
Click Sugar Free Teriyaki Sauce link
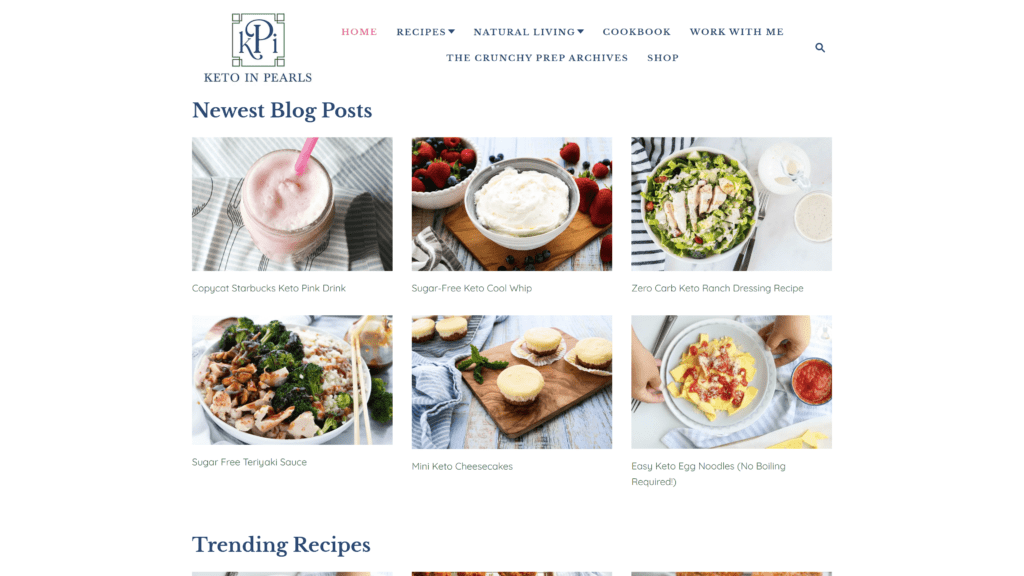249,462
